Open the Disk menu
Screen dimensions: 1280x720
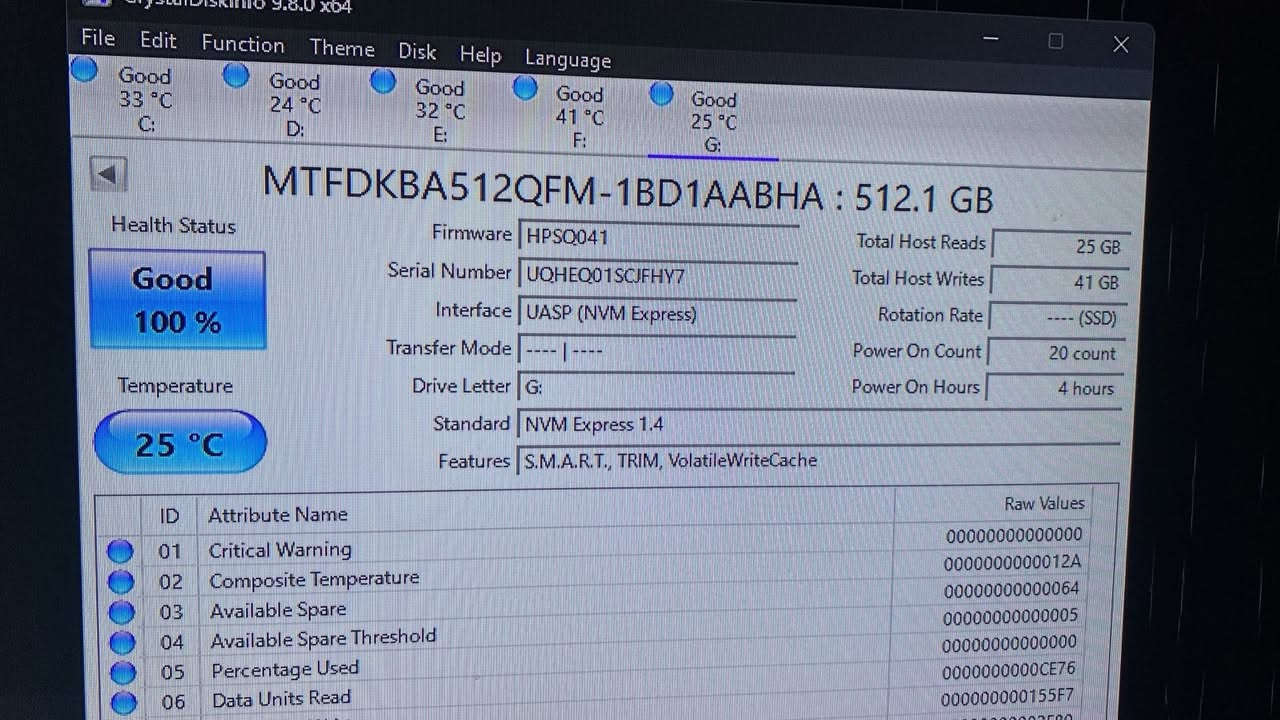(417, 51)
